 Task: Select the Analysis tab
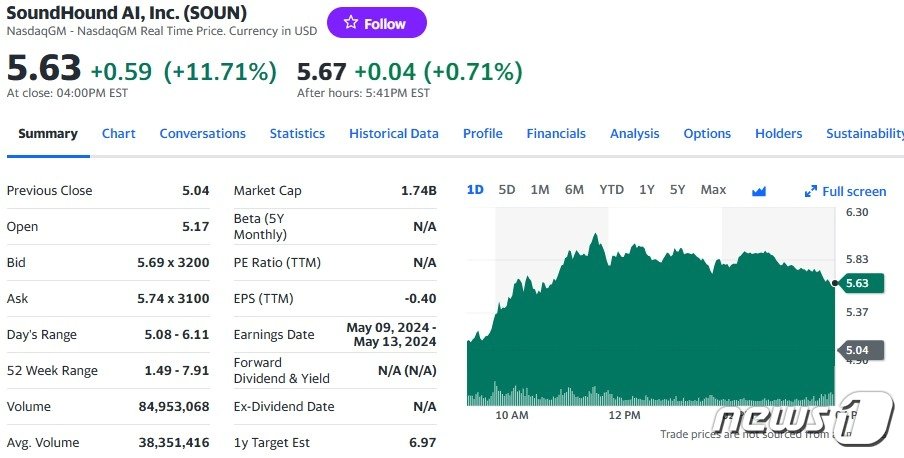634,133
